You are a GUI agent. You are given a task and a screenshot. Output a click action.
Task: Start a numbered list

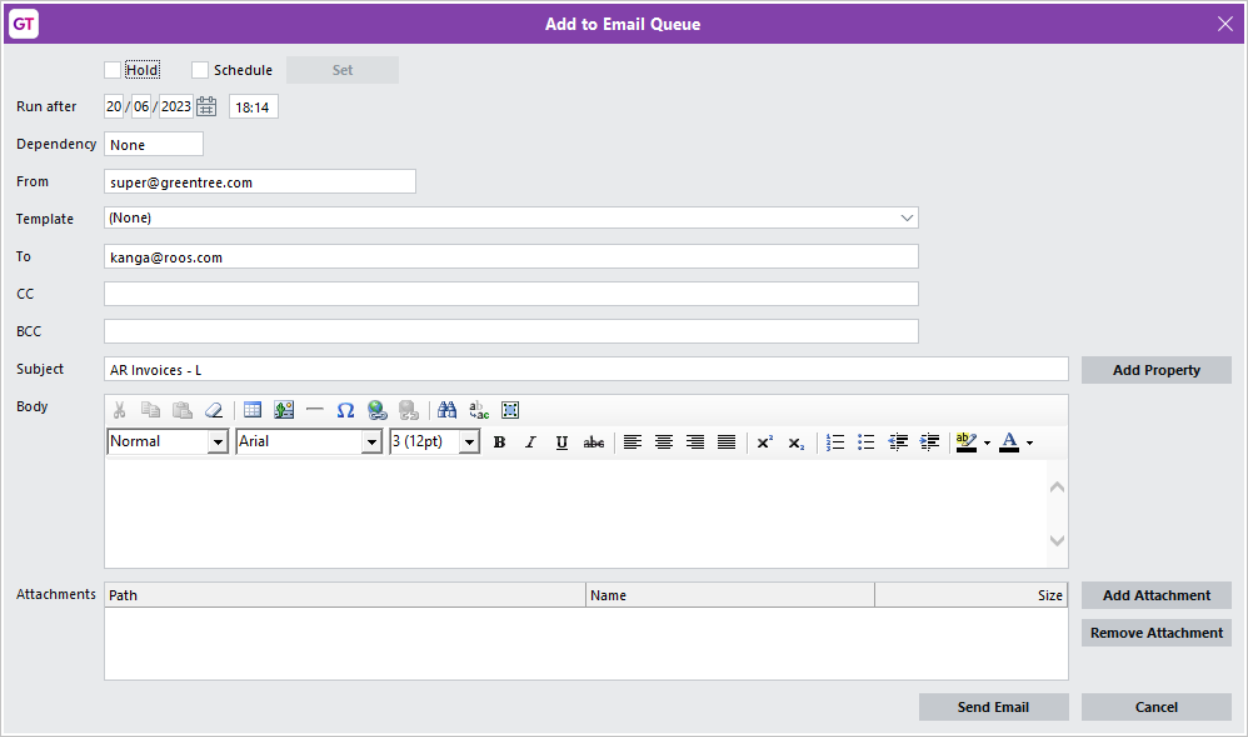click(836, 442)
